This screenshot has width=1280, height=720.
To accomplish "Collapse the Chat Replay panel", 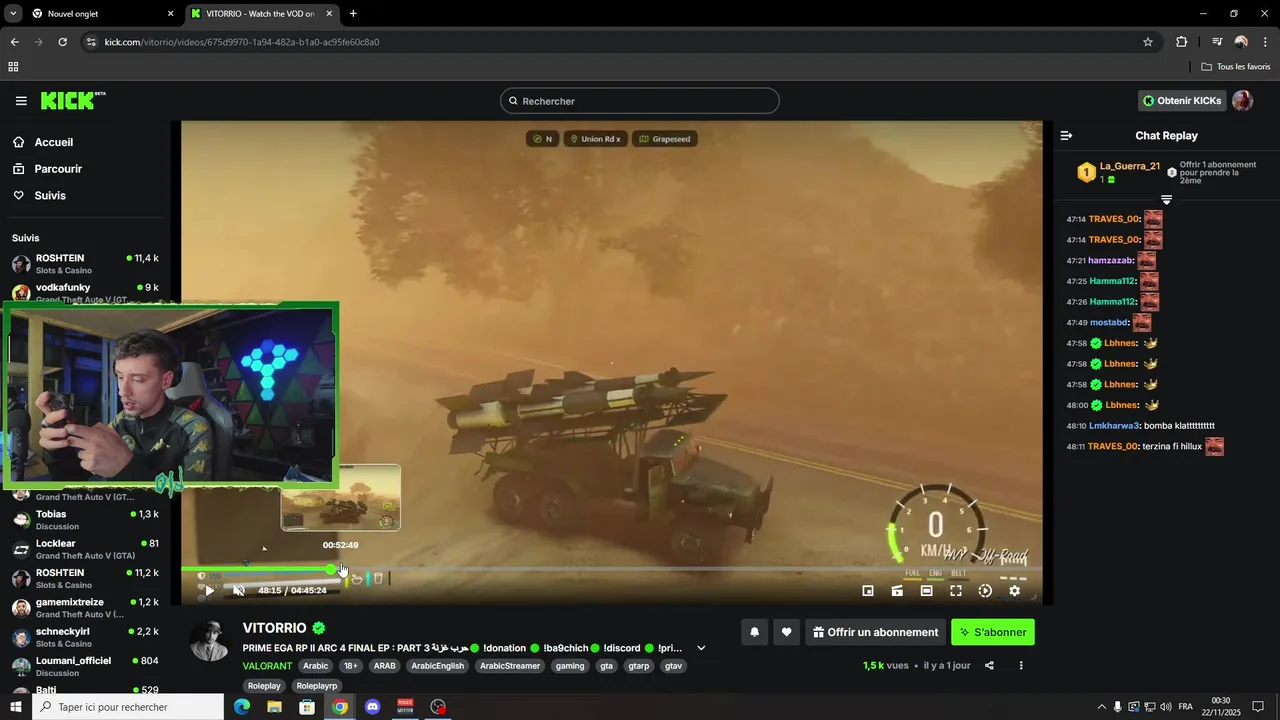I will coord(1066,135).
